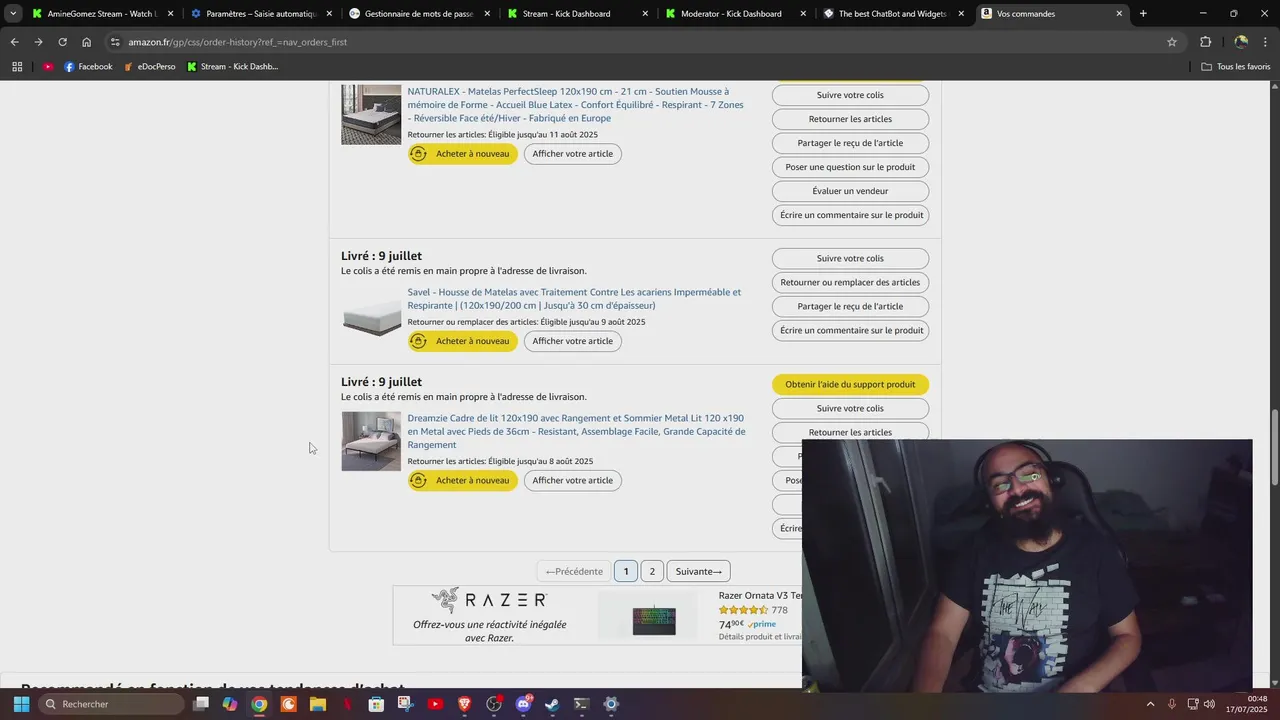Switch to Moderator - Kick Dashboard tab

pyautogui.click(x=734, y=14)
